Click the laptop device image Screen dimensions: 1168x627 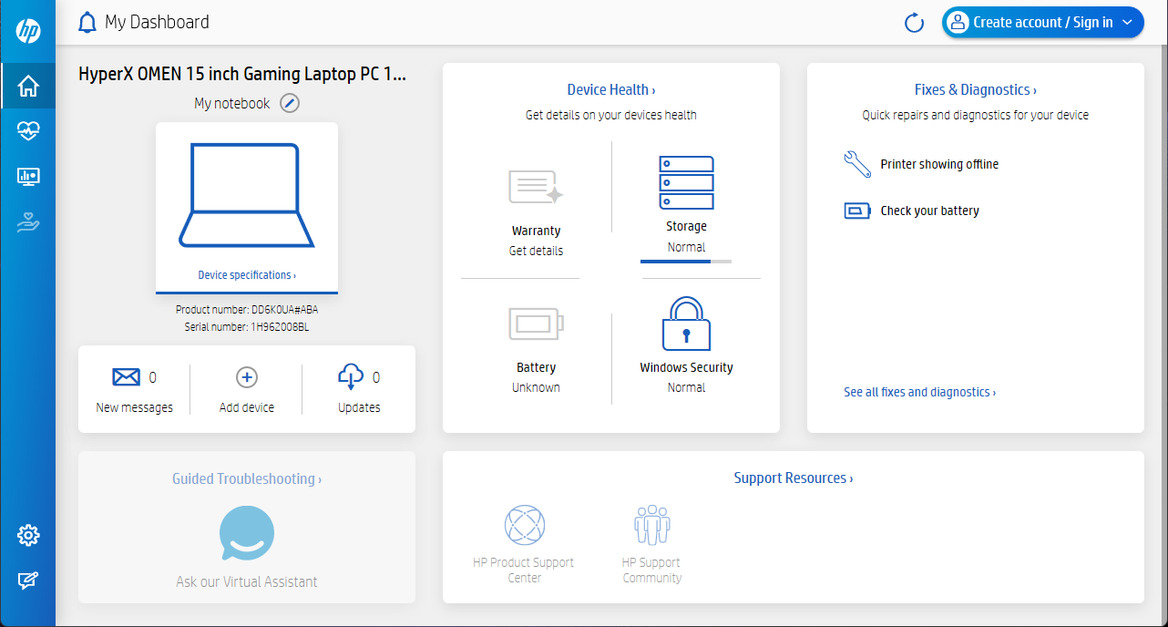[x=247, y=195]
